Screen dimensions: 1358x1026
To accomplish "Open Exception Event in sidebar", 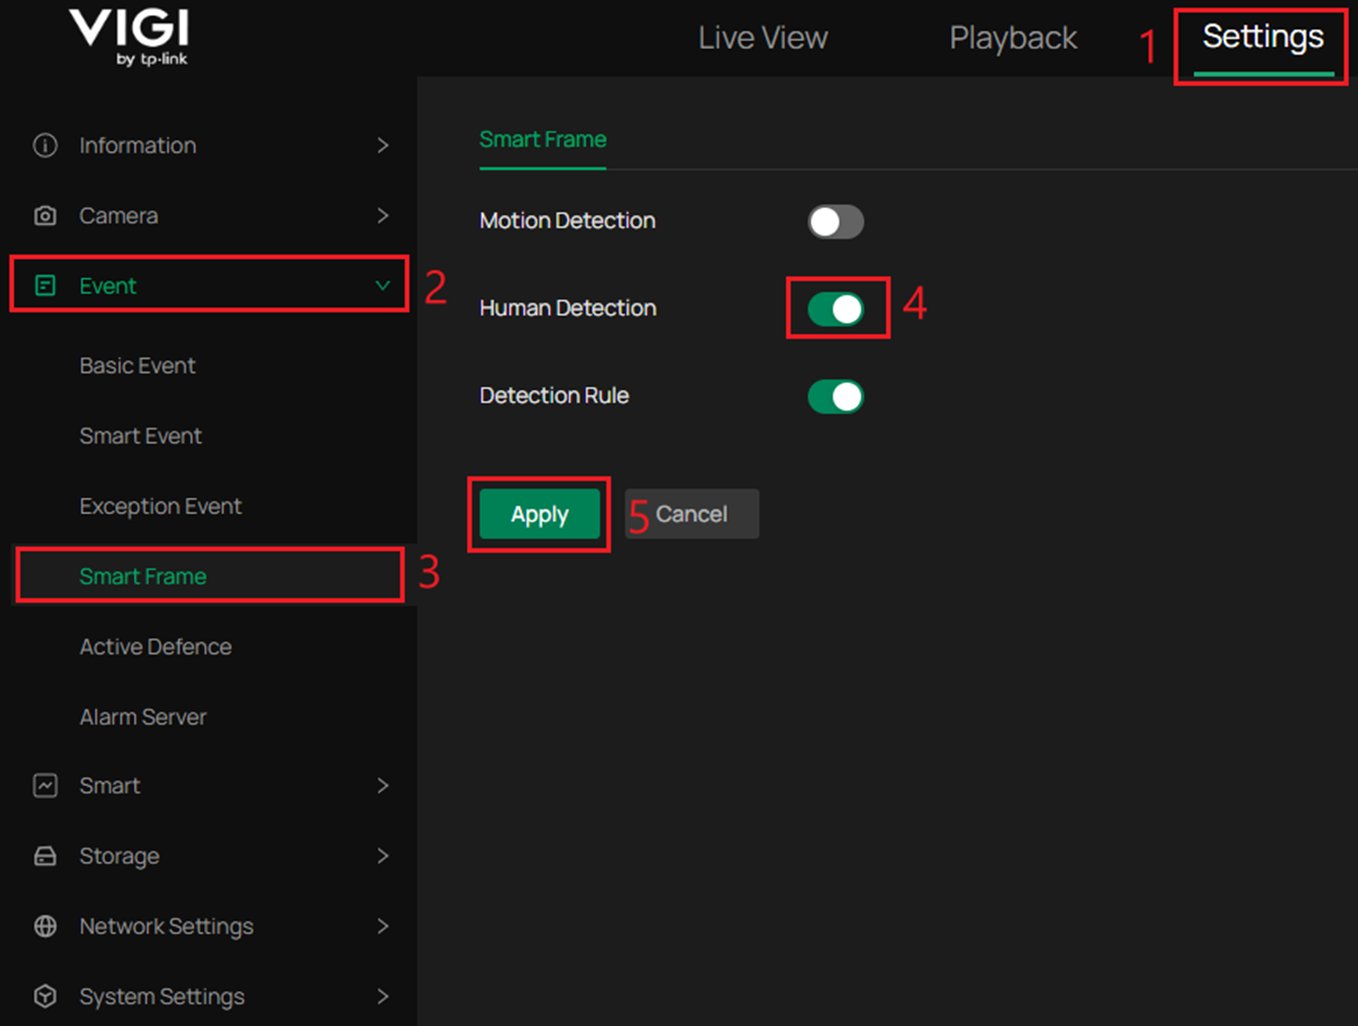I will 160,506.
